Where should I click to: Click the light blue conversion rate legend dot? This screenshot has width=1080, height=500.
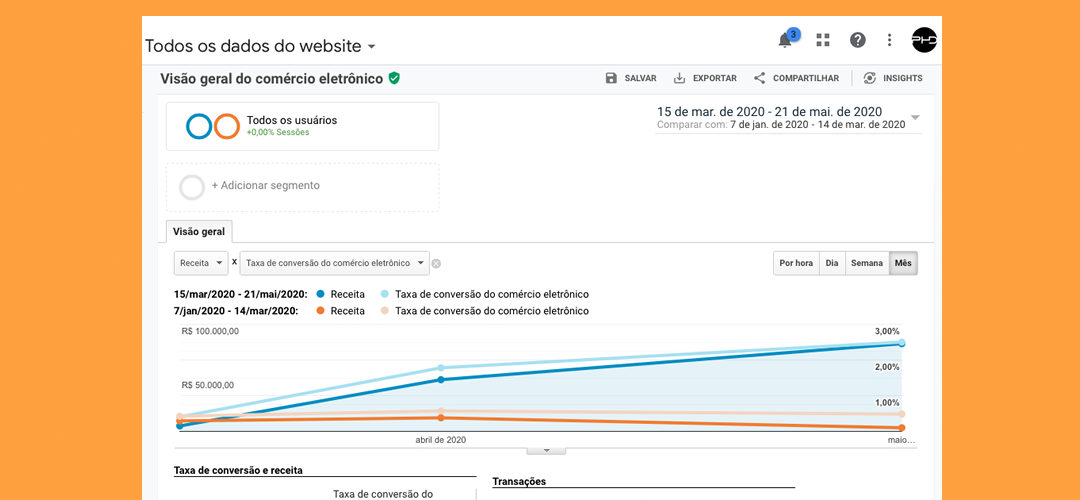click(385, 294)
